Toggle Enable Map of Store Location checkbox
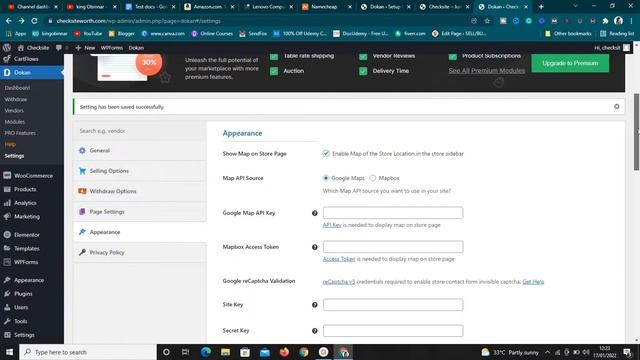This screenshot has width=640, height=360. coord(326,153)
